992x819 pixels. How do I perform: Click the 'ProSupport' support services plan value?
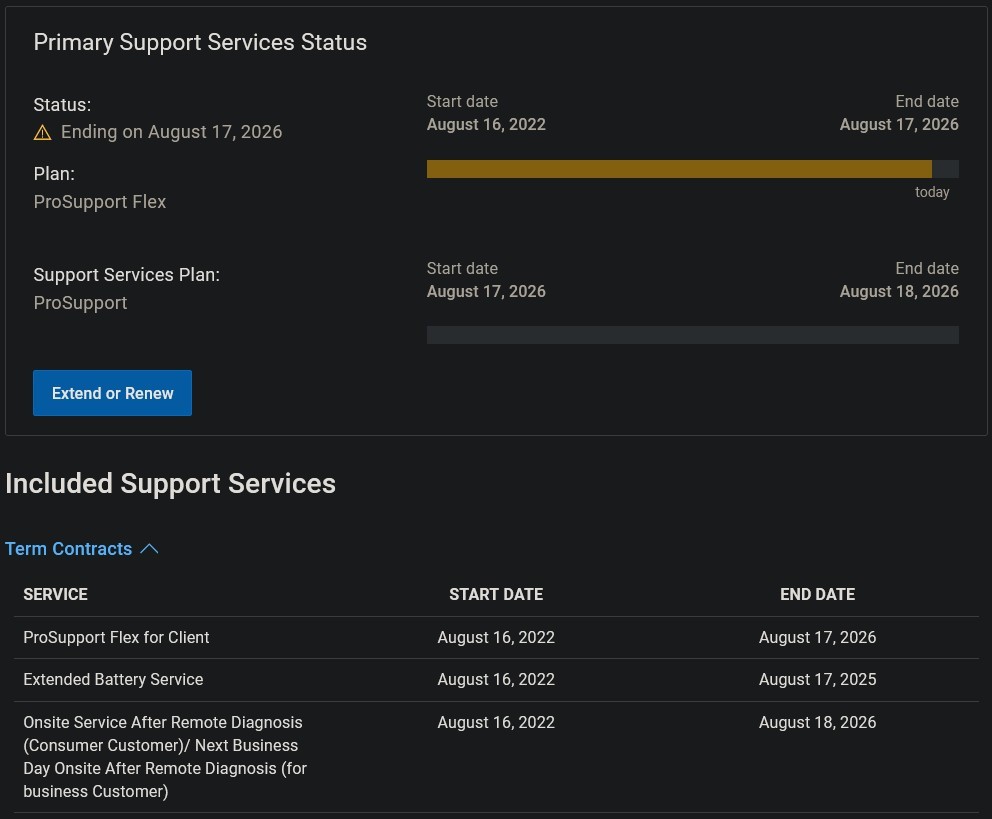[x=80, y=303]
